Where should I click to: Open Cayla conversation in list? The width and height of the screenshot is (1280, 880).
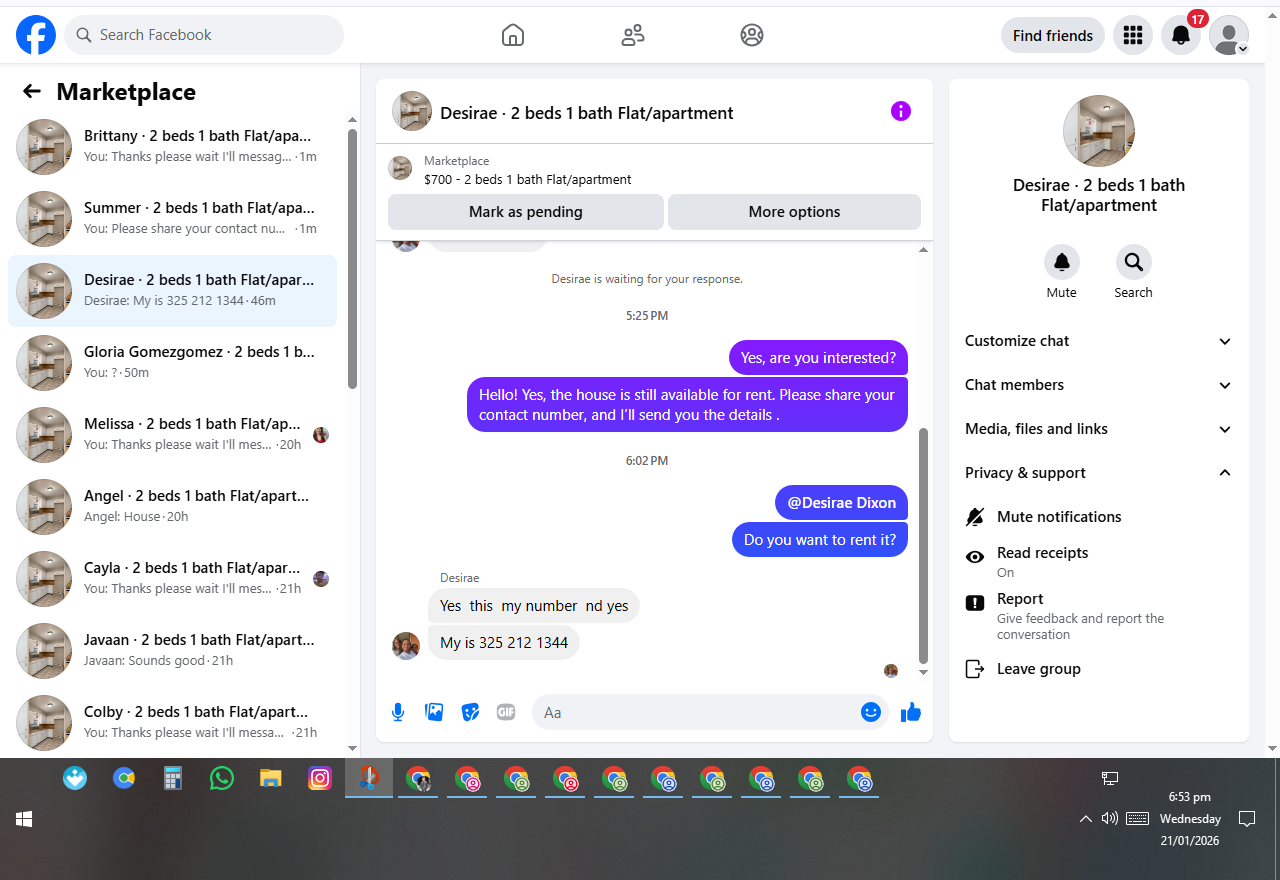[173, 579]
